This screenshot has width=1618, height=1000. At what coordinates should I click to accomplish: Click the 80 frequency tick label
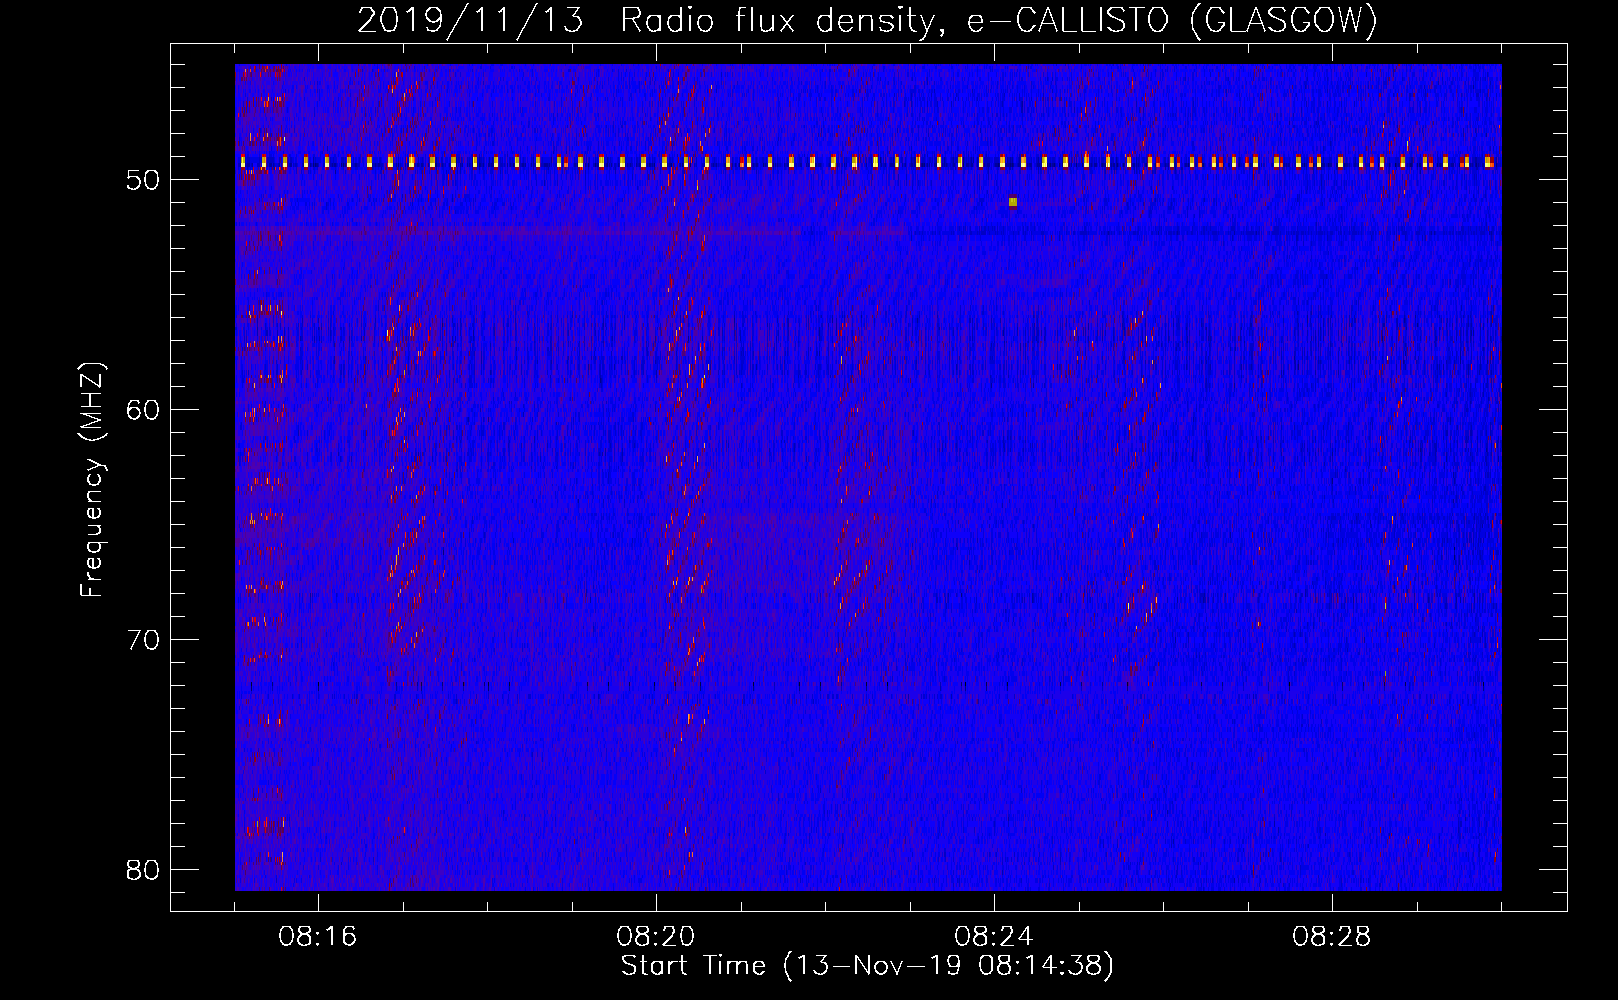tap(144, 870)
